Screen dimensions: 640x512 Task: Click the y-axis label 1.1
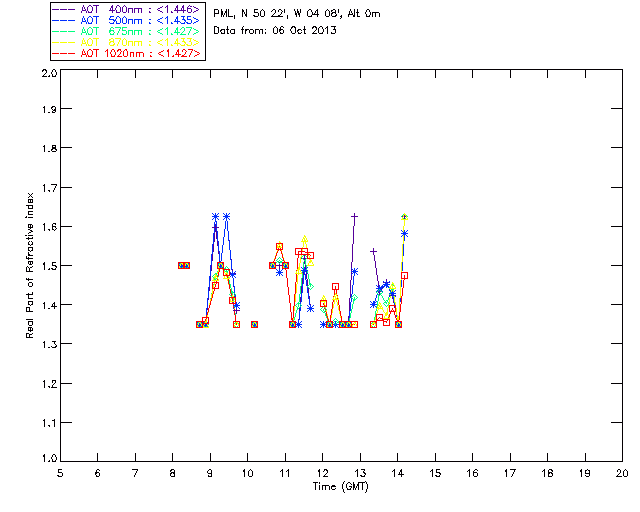coord(49,423)
